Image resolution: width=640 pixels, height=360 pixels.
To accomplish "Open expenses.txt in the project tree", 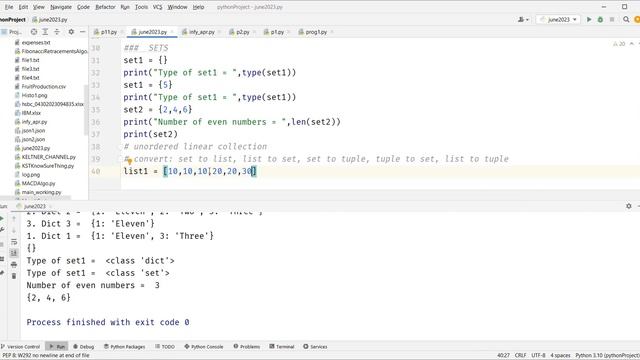I will tap(36, 42).
